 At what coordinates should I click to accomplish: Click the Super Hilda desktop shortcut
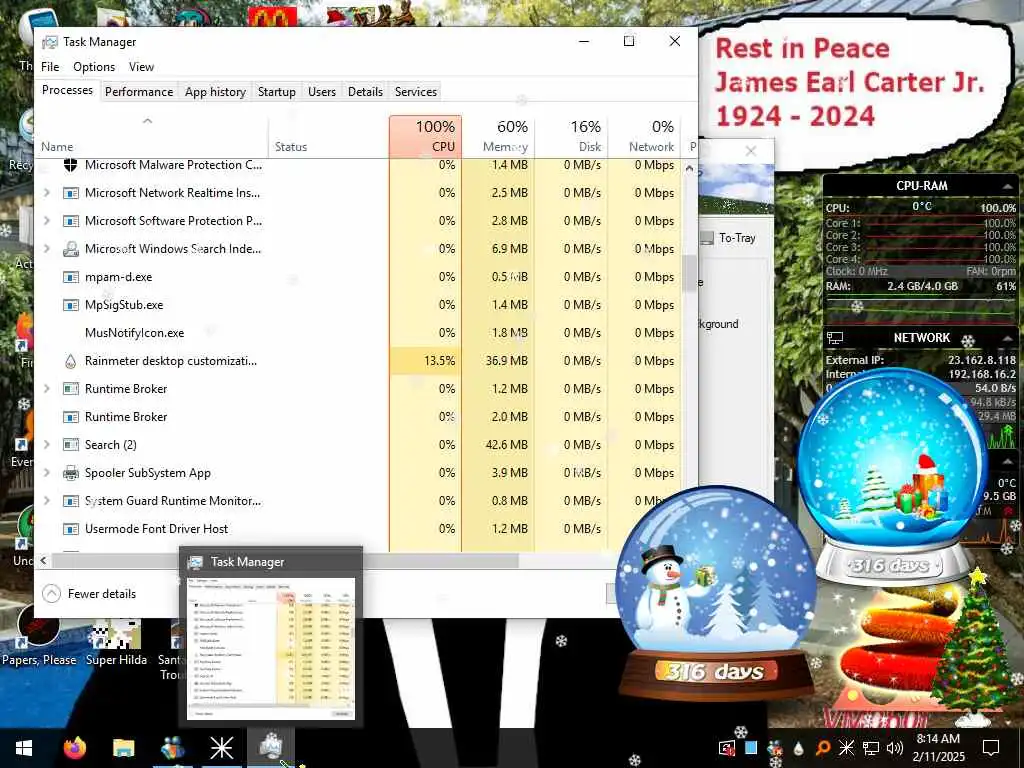116,643
